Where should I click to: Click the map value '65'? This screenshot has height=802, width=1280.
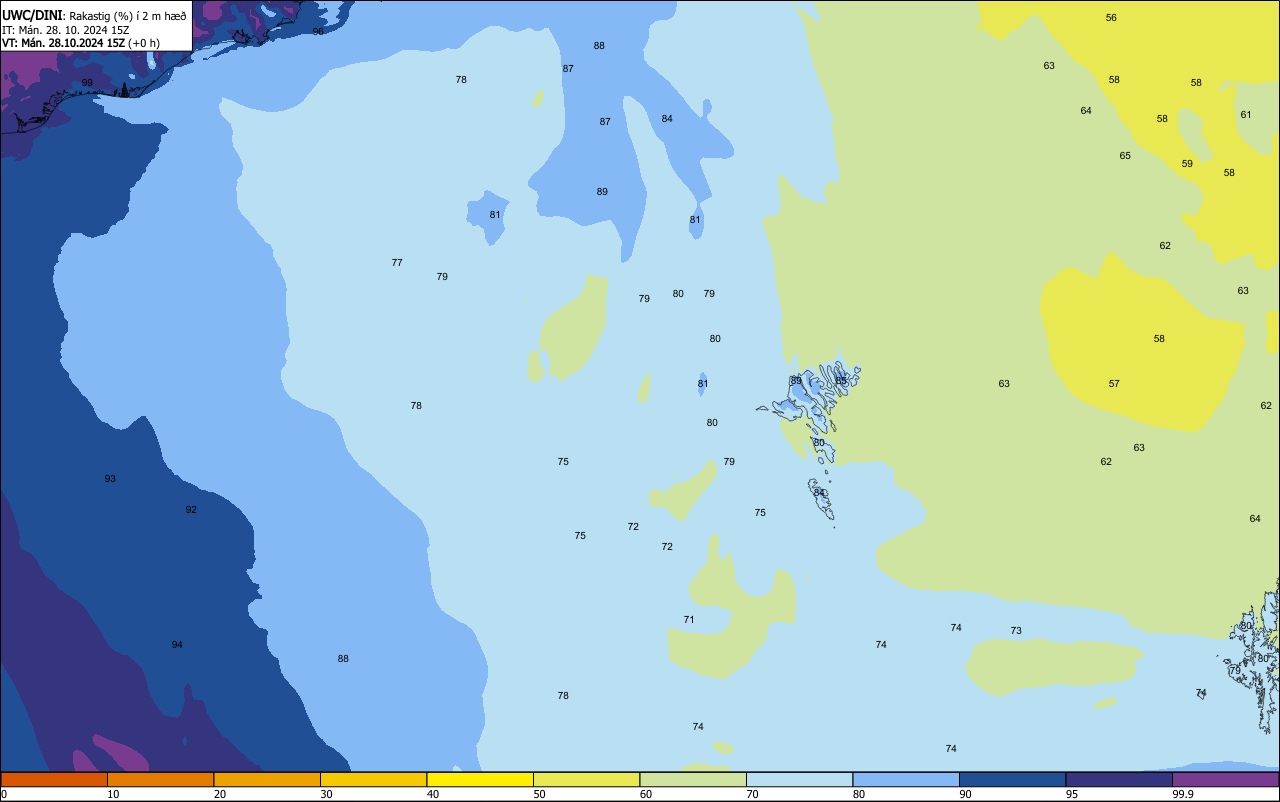tap(1125, 155)
